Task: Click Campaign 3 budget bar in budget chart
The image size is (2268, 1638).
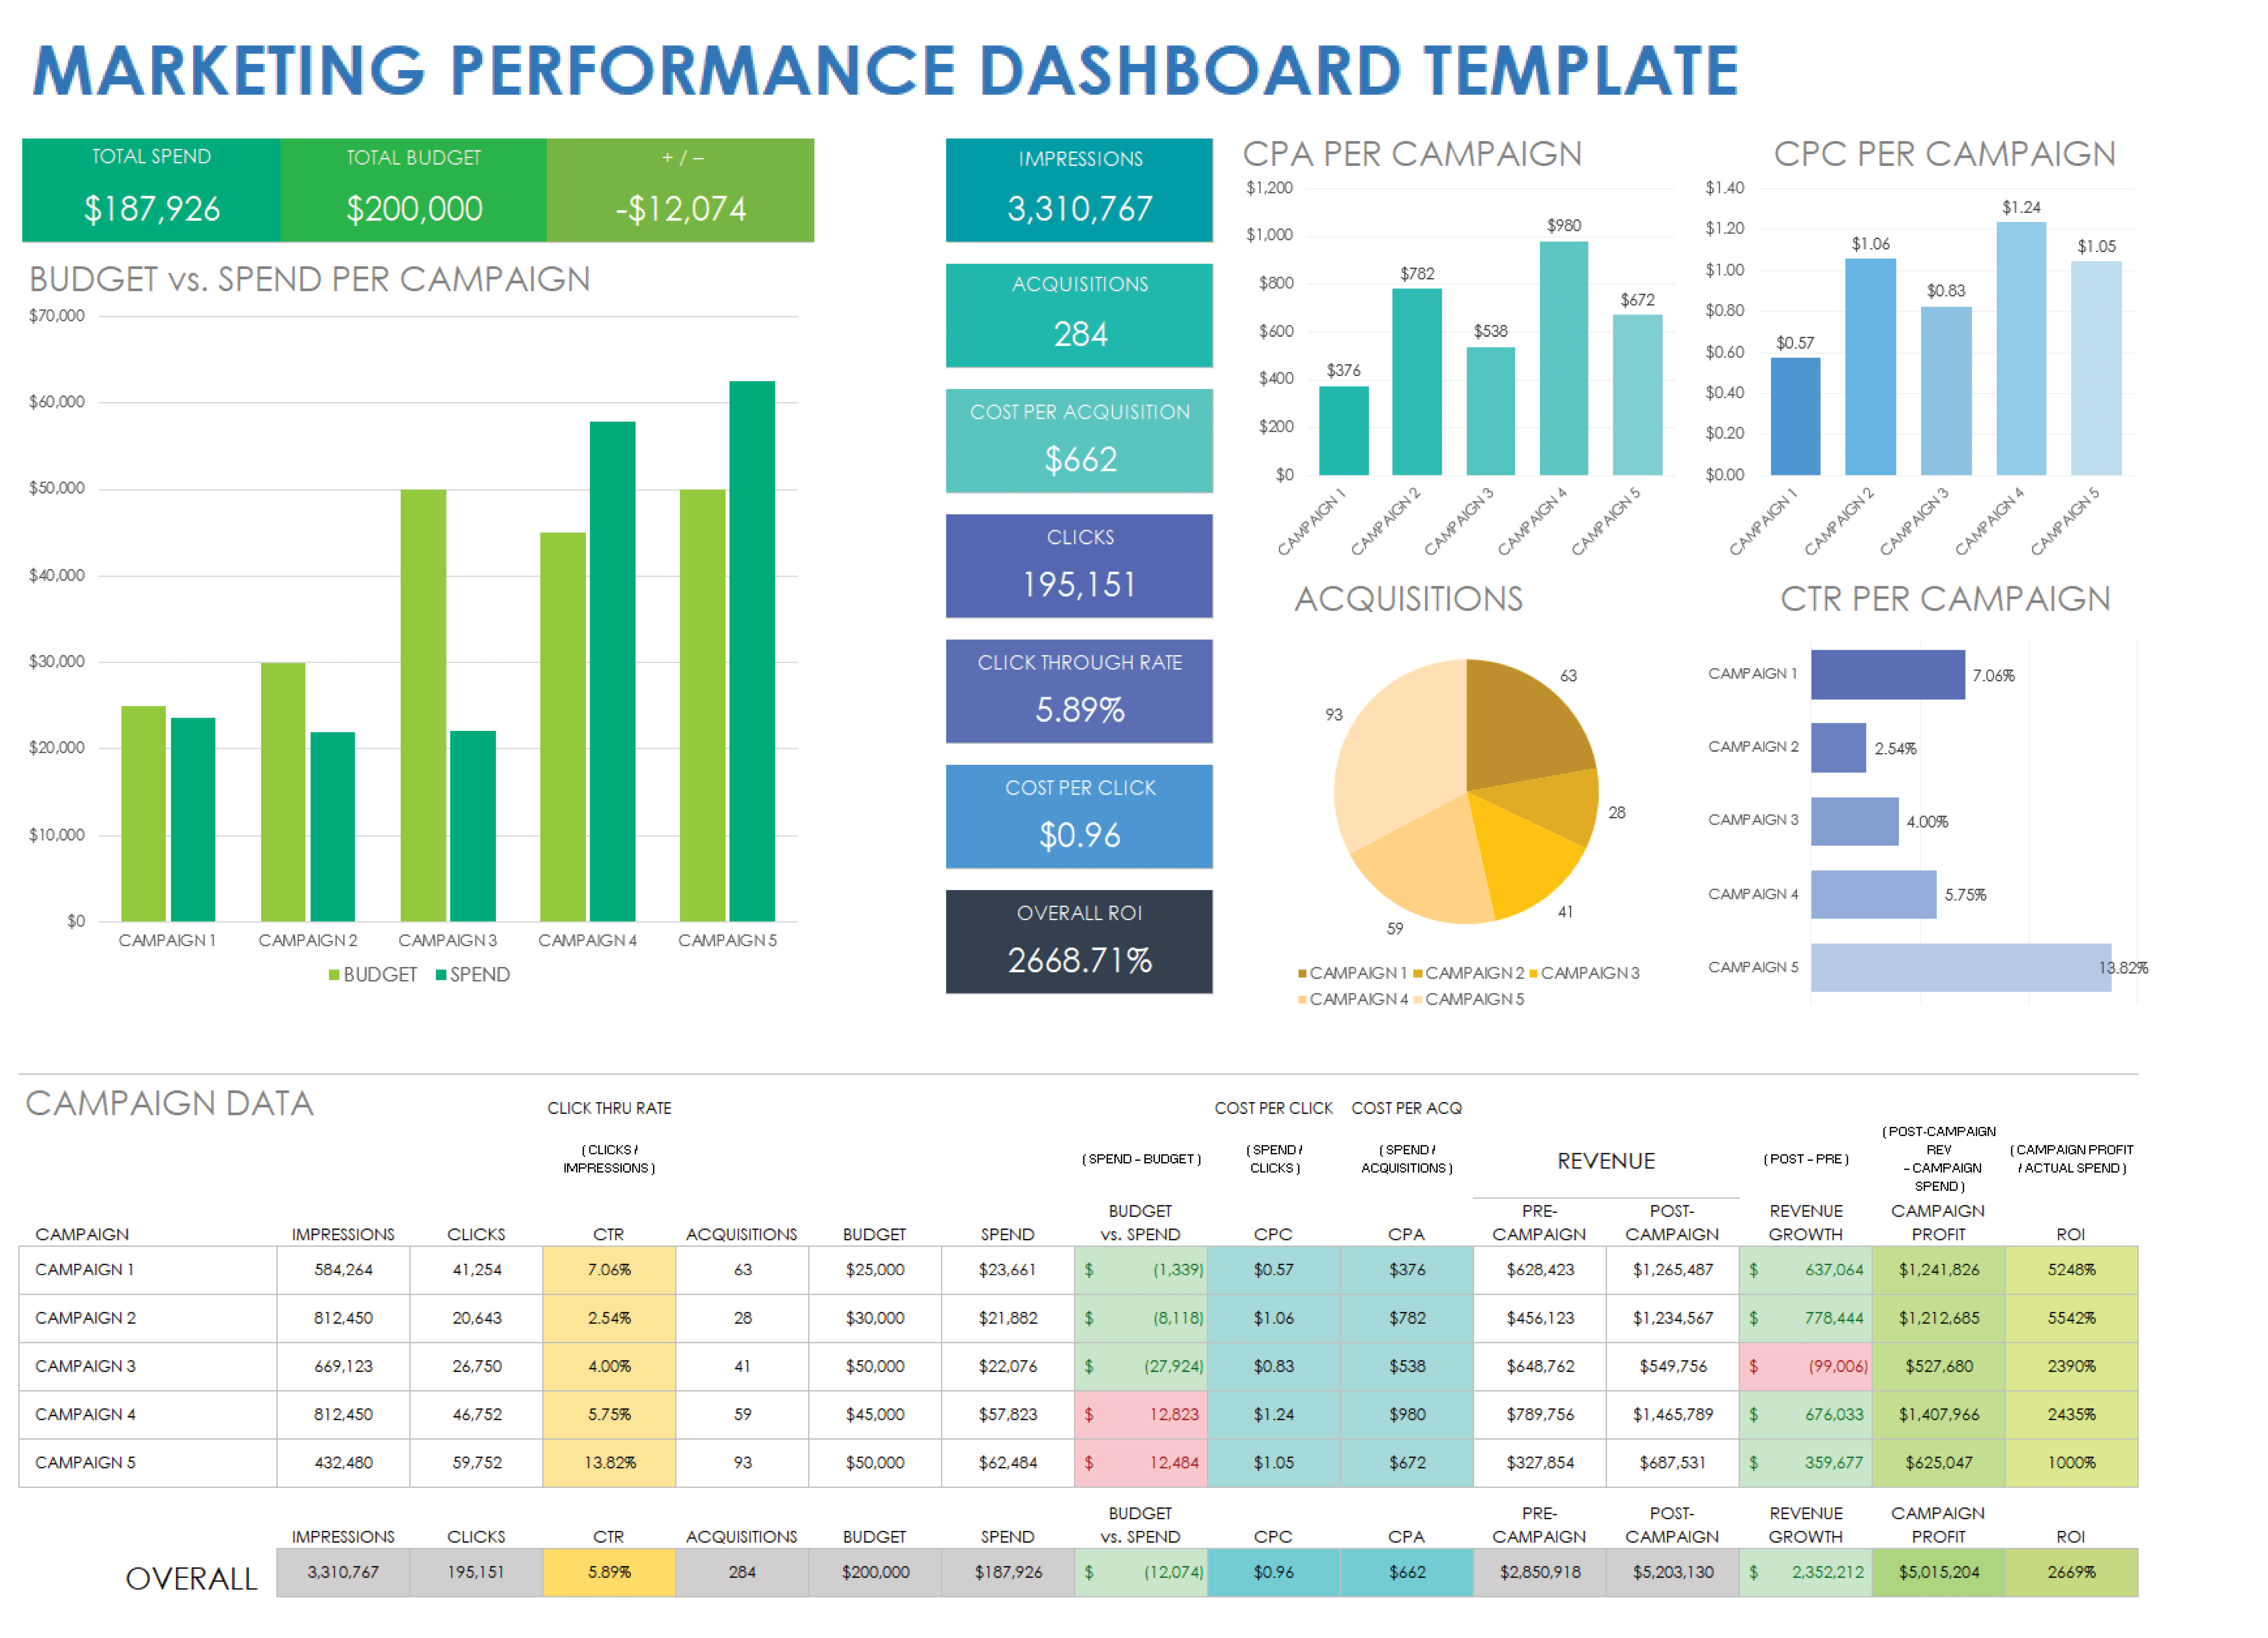Action: (423, 705)
